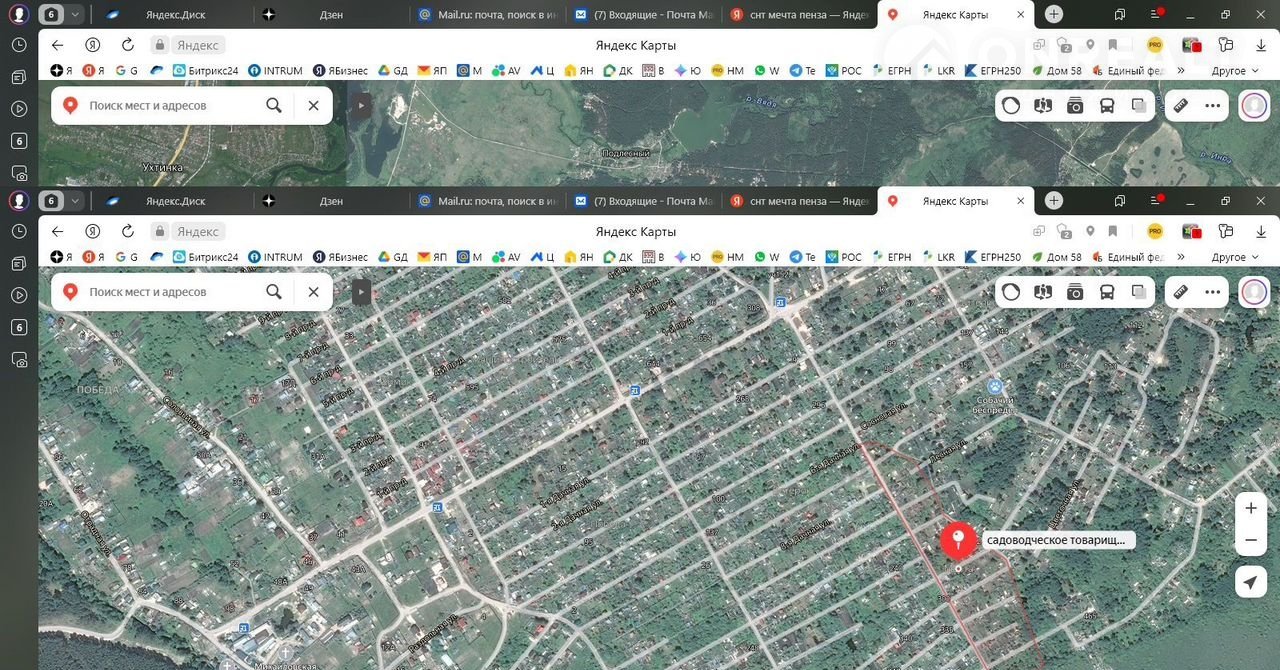1280x670 pixels.
Task: Zoom in the map with the plus button
Action: (x=1250, y=508)
